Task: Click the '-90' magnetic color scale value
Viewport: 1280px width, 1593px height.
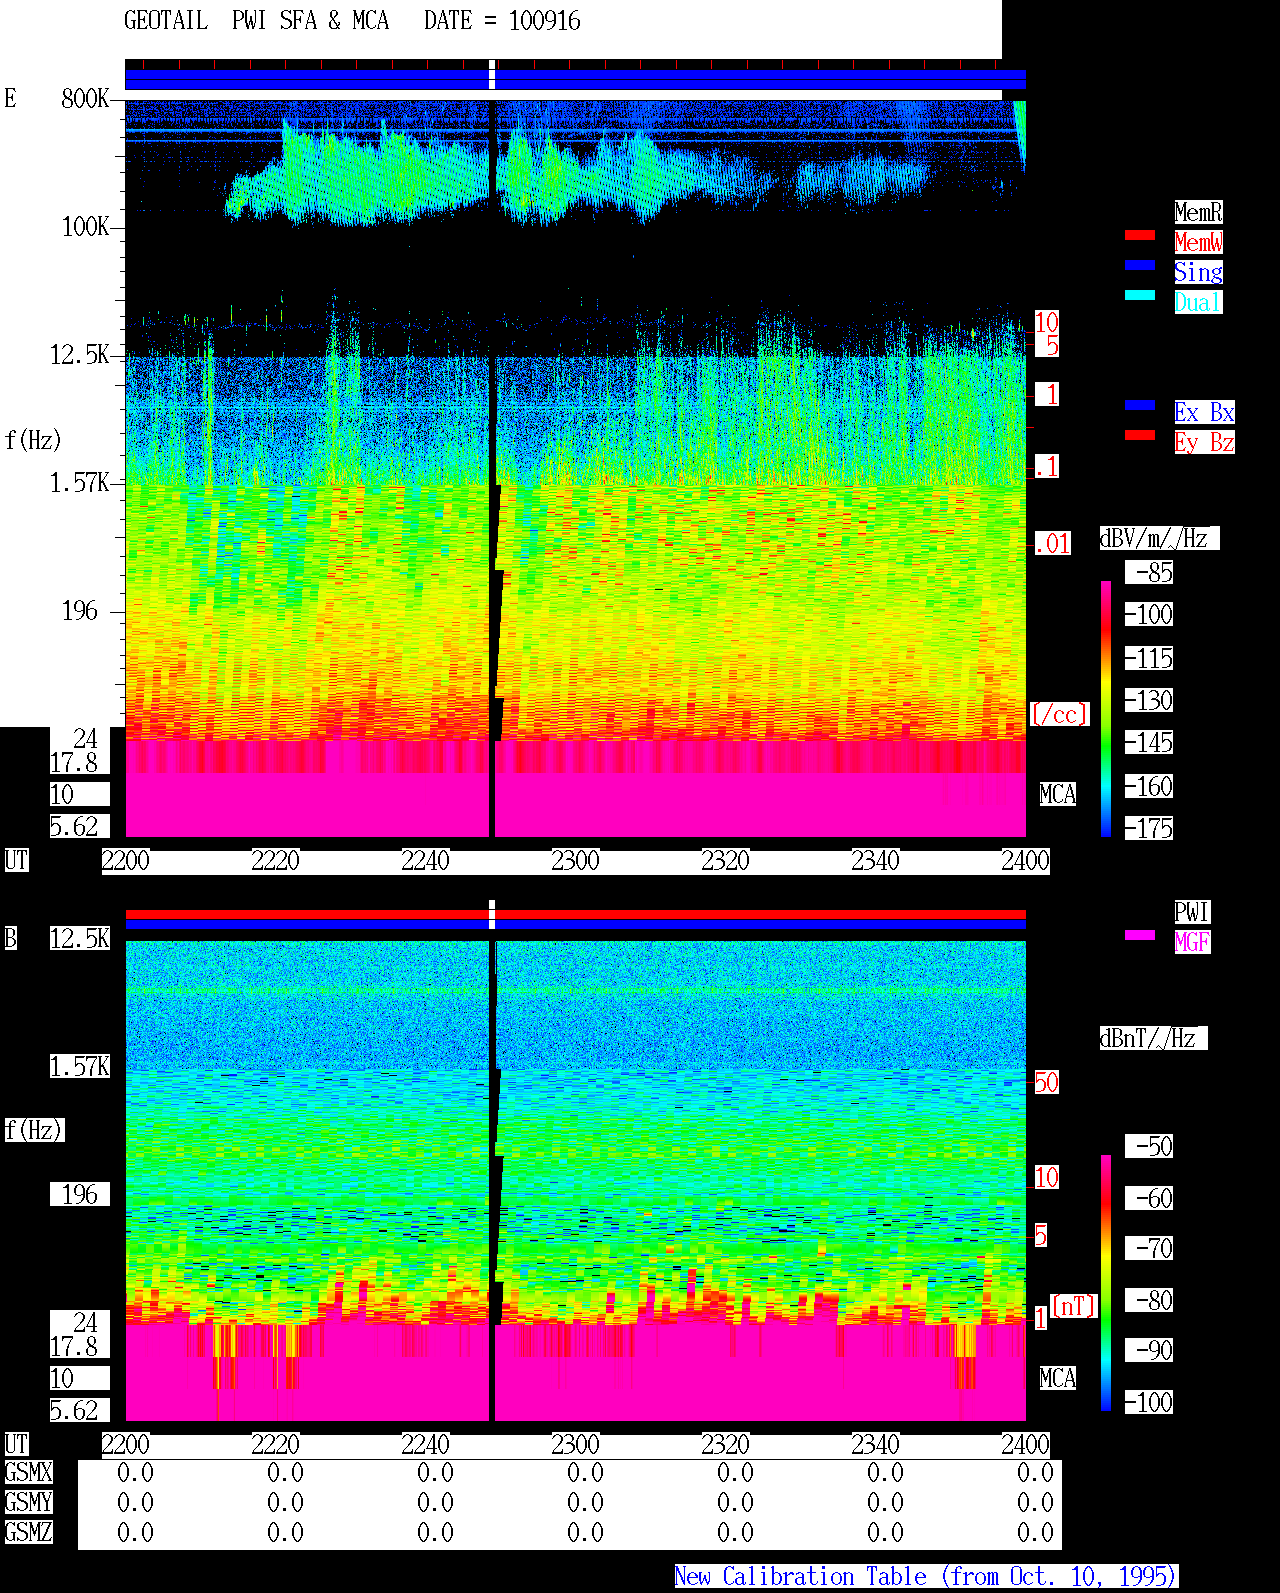Action: click(x=1150, y=1350)
